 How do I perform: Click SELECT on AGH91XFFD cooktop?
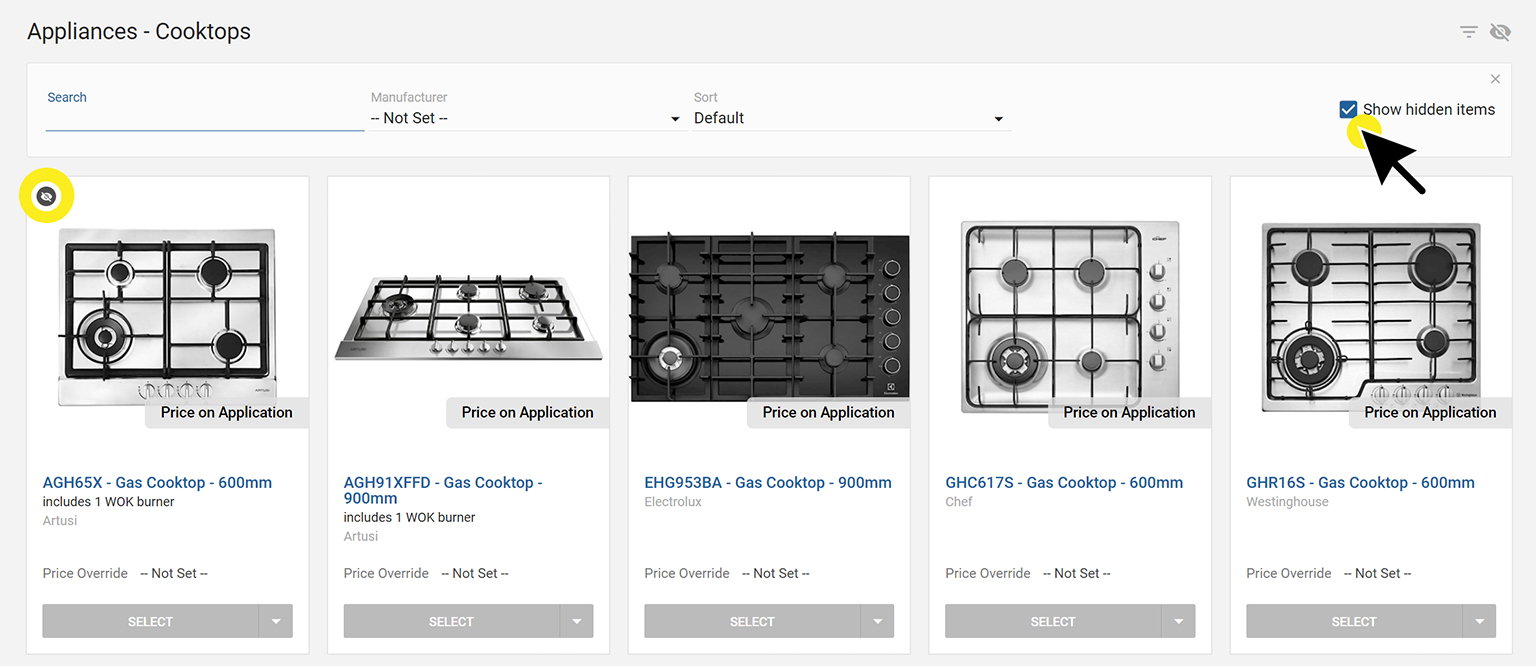click(451, 621)
